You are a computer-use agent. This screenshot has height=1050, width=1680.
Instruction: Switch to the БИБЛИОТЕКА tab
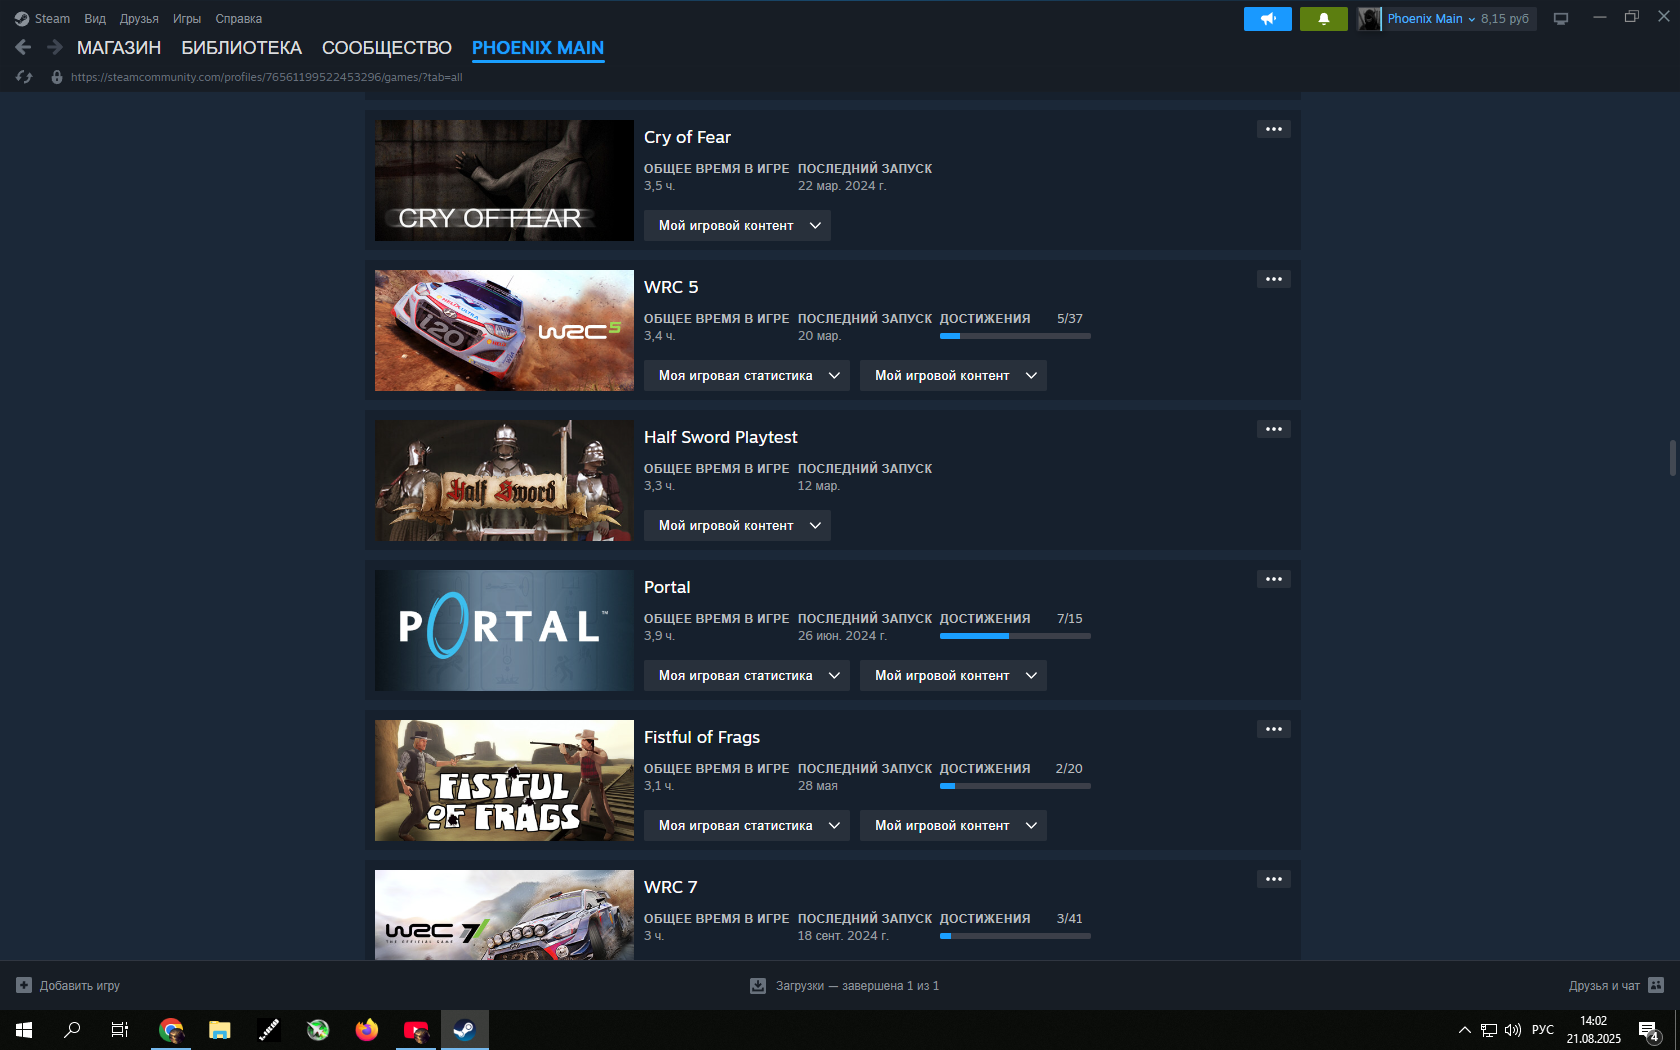241,48
